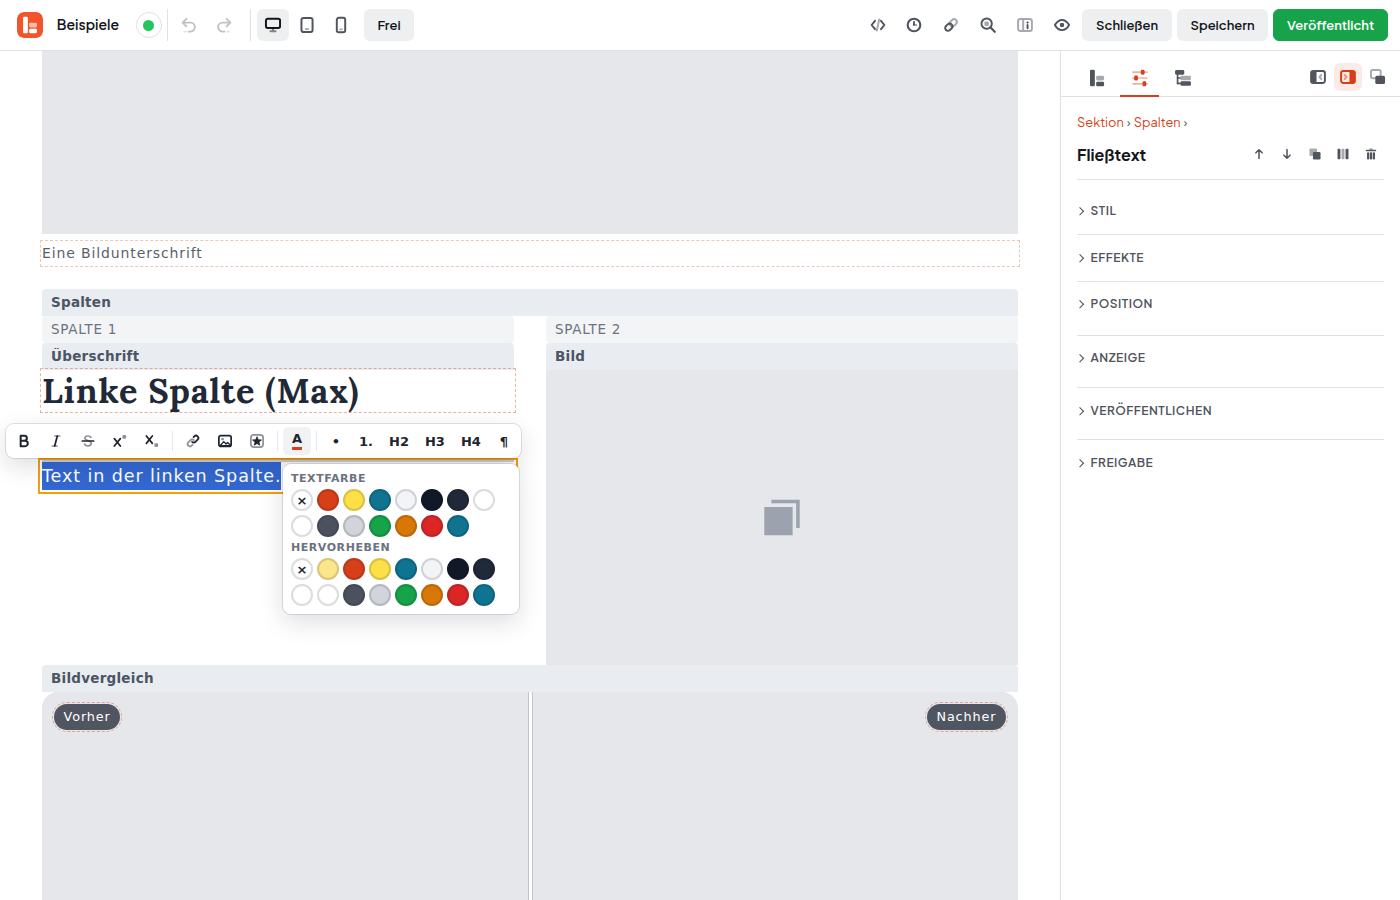Viewport: 1400px width, 900px height.
Task: Apply italic formatting to the selected text
Action: 56,441
